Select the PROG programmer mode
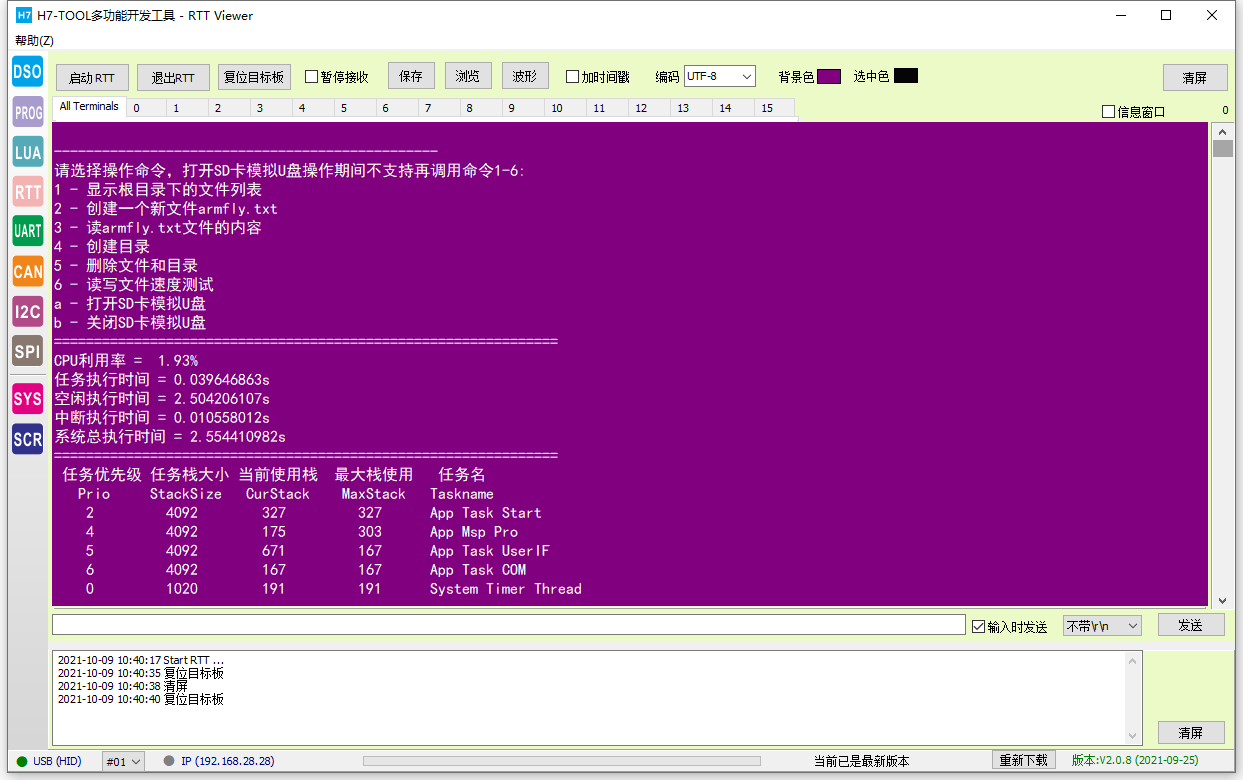 [x=27, y=112]
